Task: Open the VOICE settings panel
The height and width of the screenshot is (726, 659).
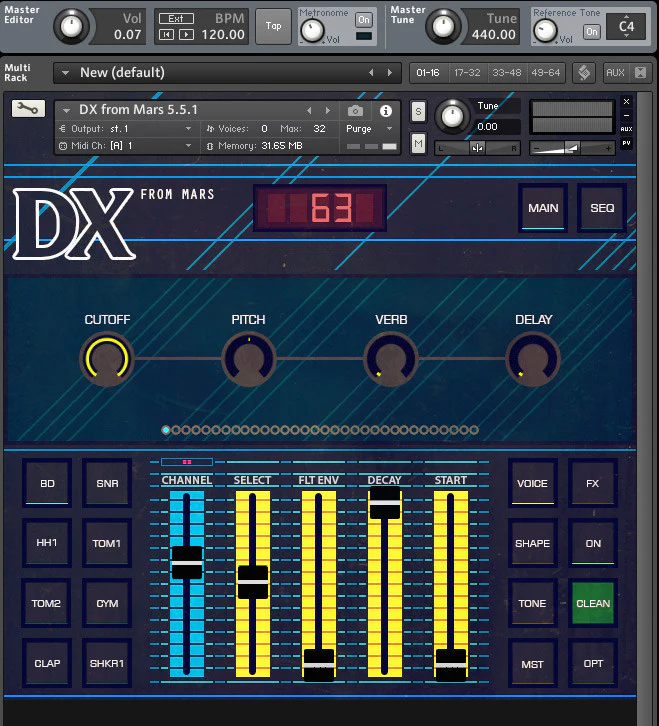Action: [533, 483]
